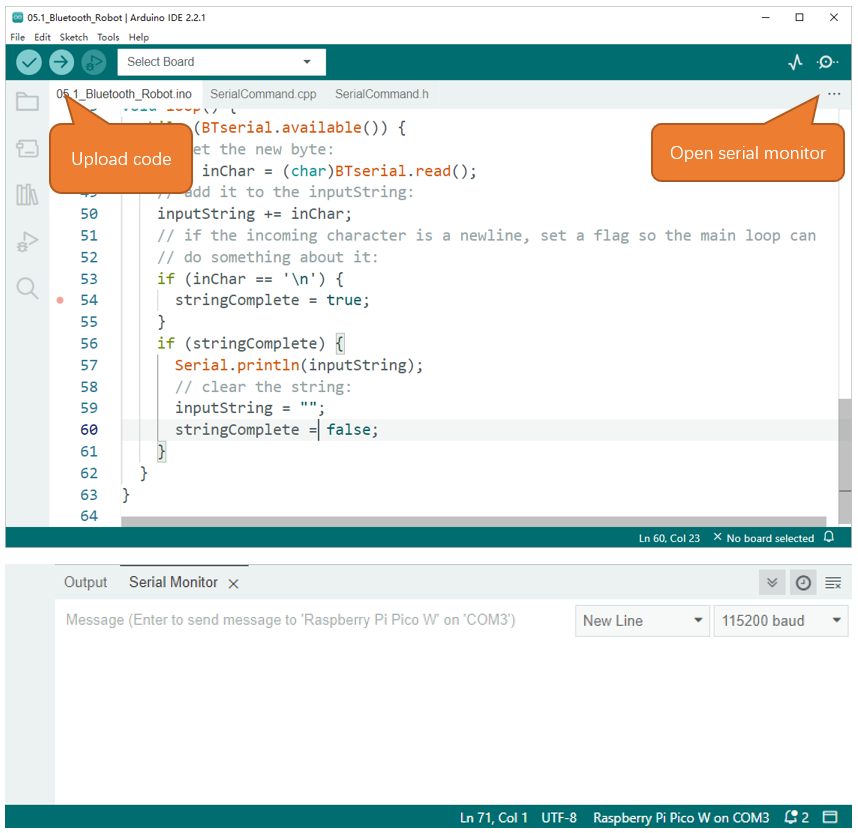
Task: Switch to the 05.1_Bluetooth_Robot.ino tab
Action: pos(125,94)
